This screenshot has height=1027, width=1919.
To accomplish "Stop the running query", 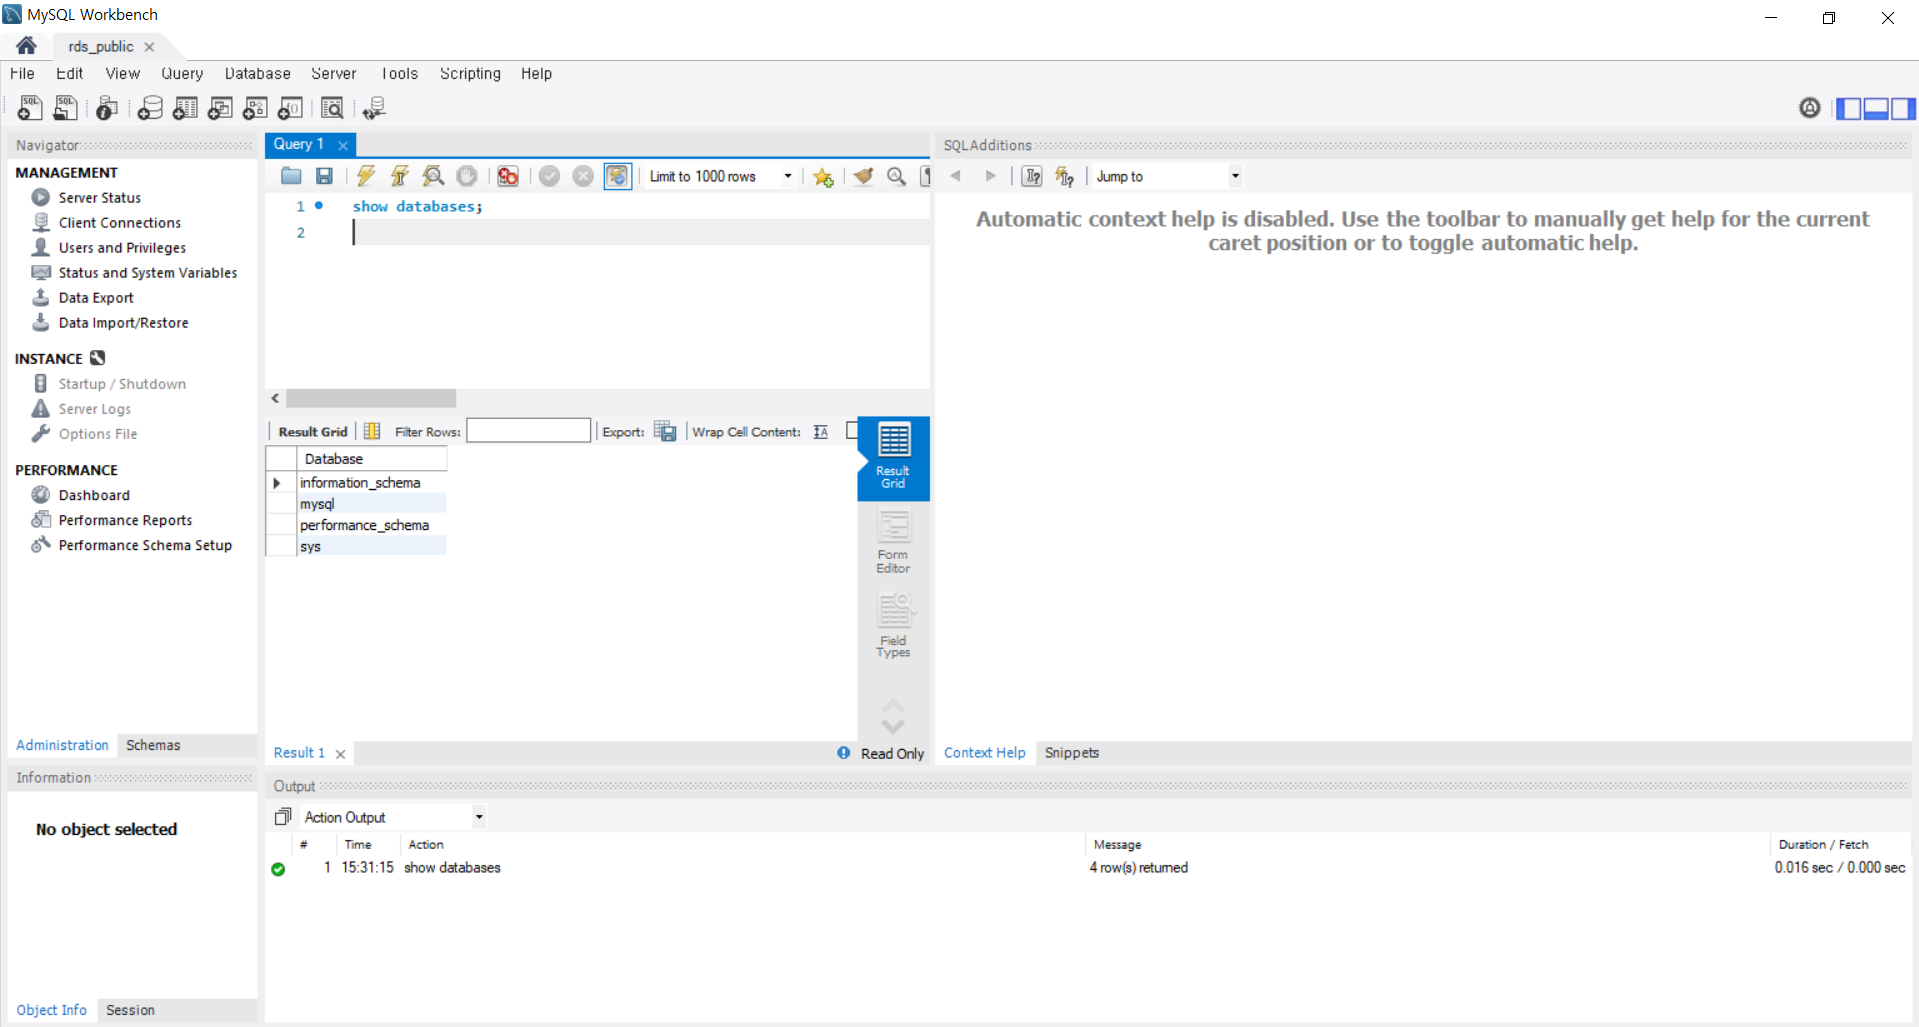I will (x=467, y=176).
